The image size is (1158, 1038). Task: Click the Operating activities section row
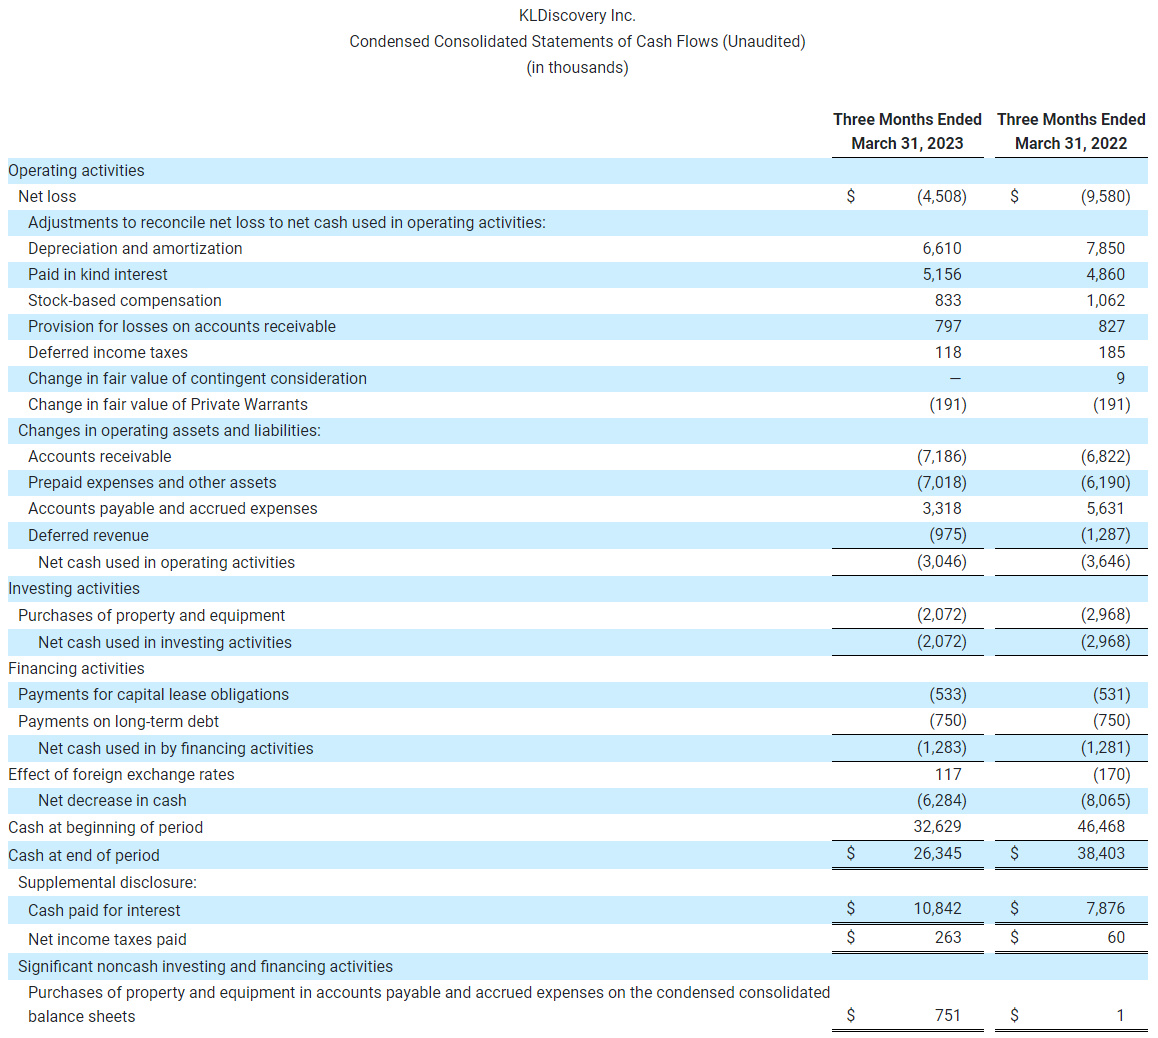[x=76, y=170]
